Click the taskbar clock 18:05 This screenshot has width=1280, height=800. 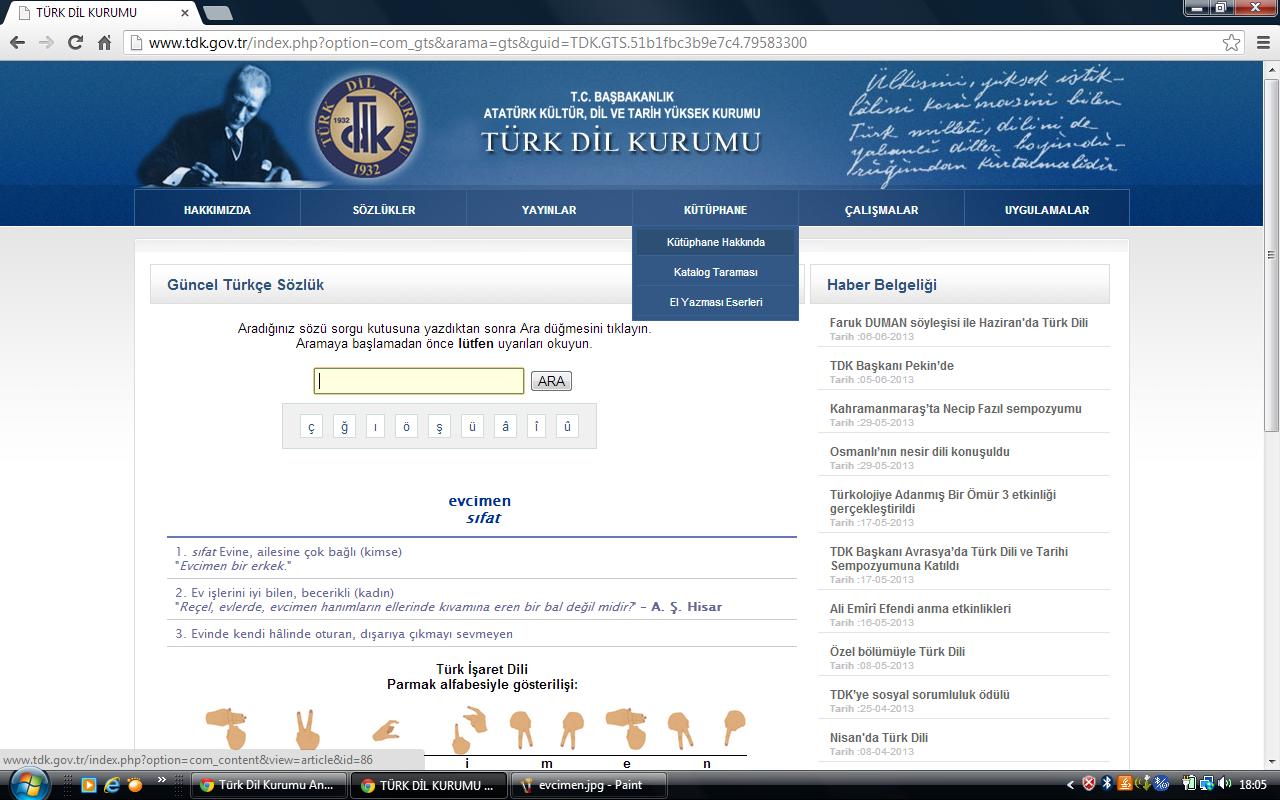click(x=1253, y=785)
